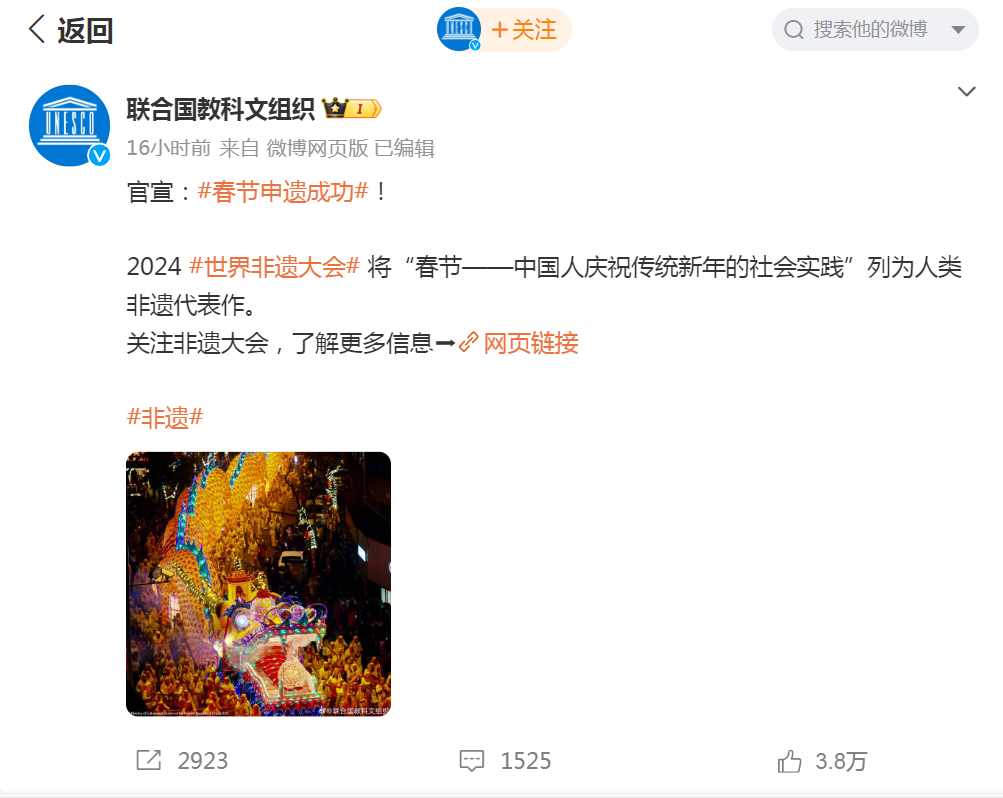Open the 网页链接 web link
1003x798 pixels.
point(531,343)
